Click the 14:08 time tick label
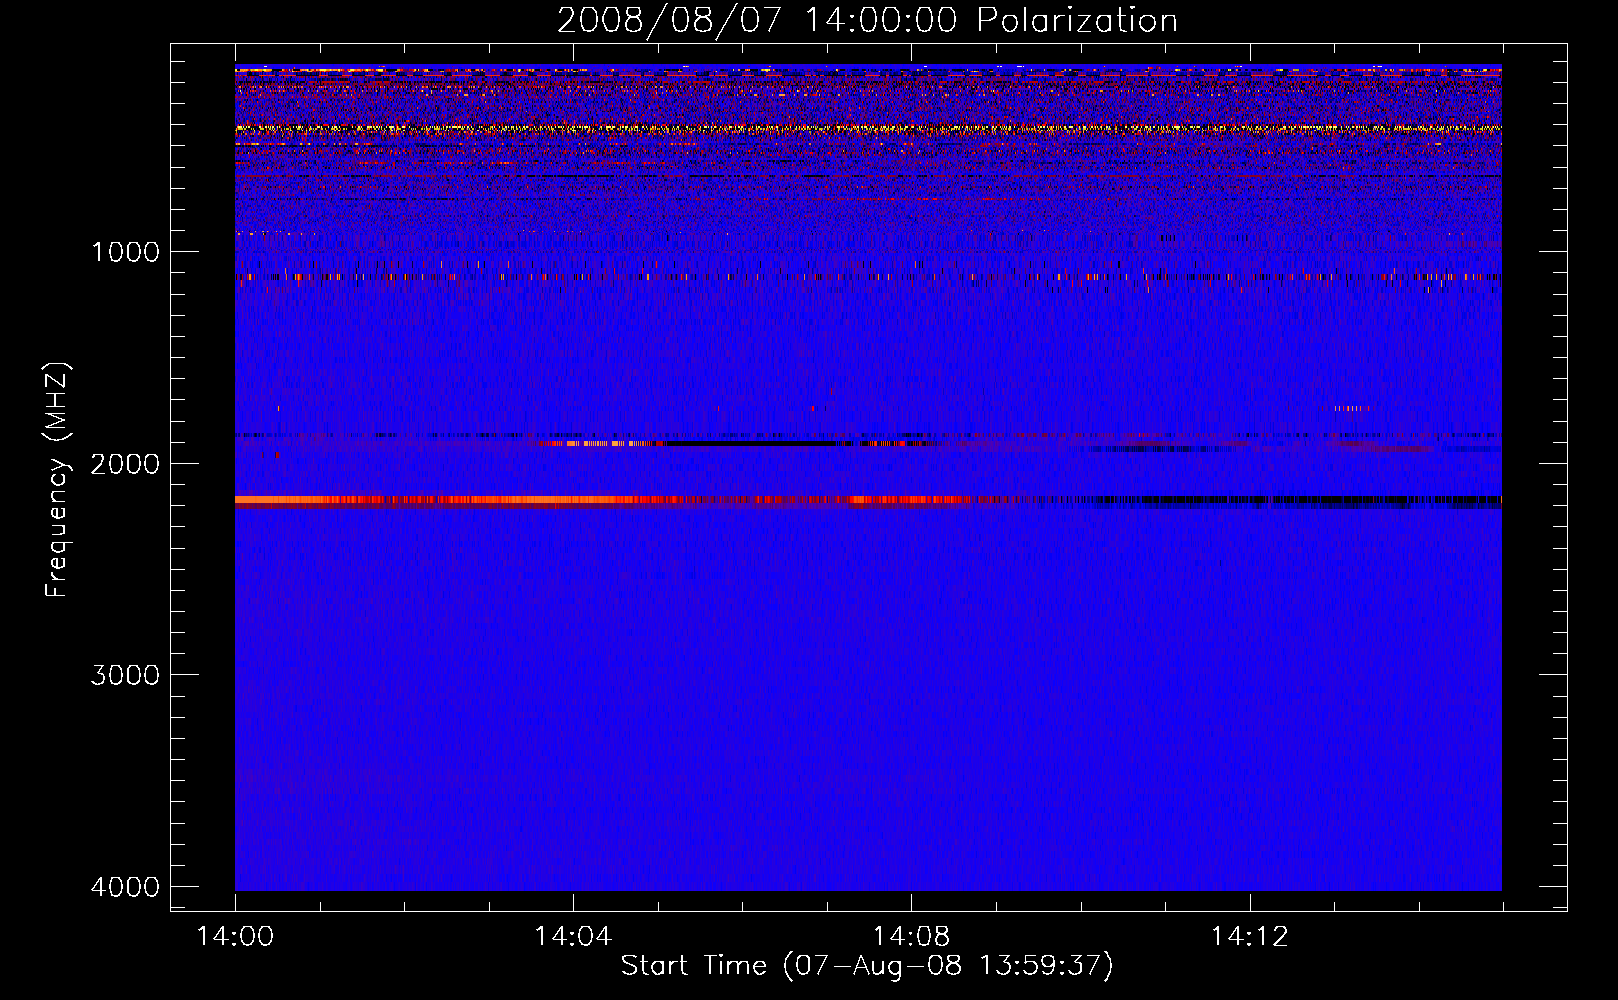The height and width of the screenshot is (1000, 1618). [x=911, y=937]
